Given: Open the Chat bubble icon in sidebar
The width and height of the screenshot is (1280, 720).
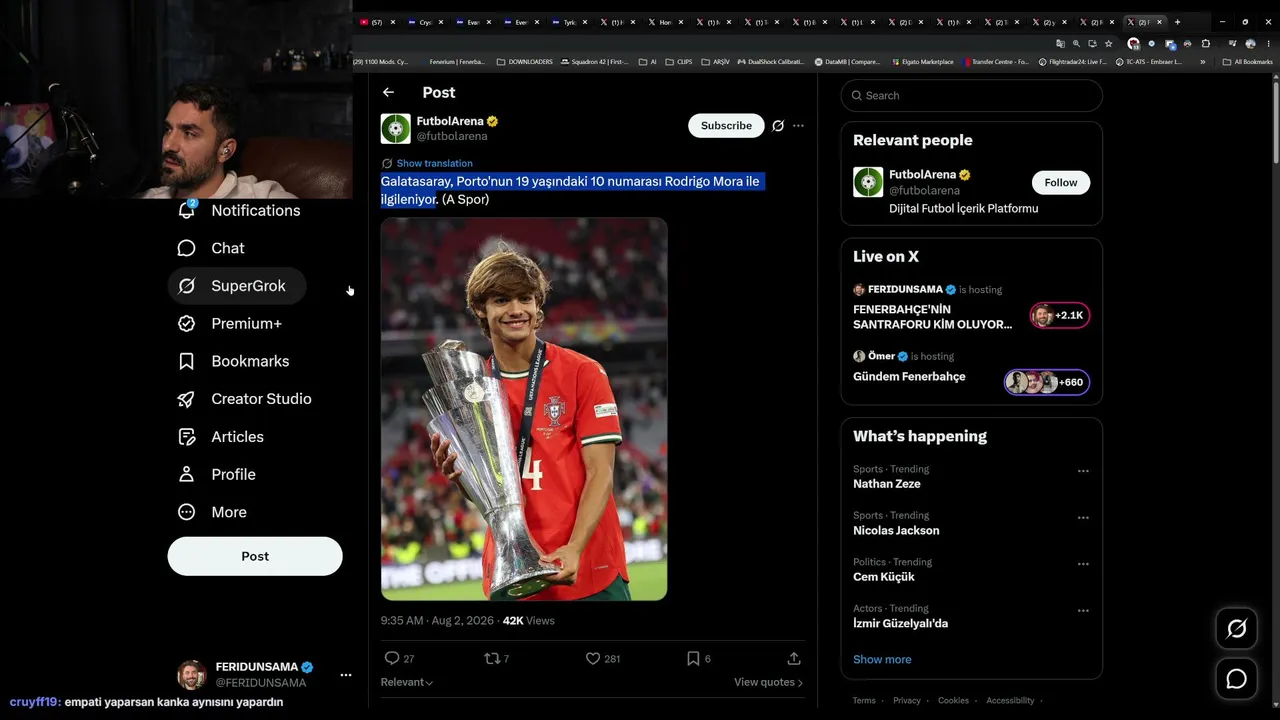Looking at the screenshot, I should coord(186,248).
